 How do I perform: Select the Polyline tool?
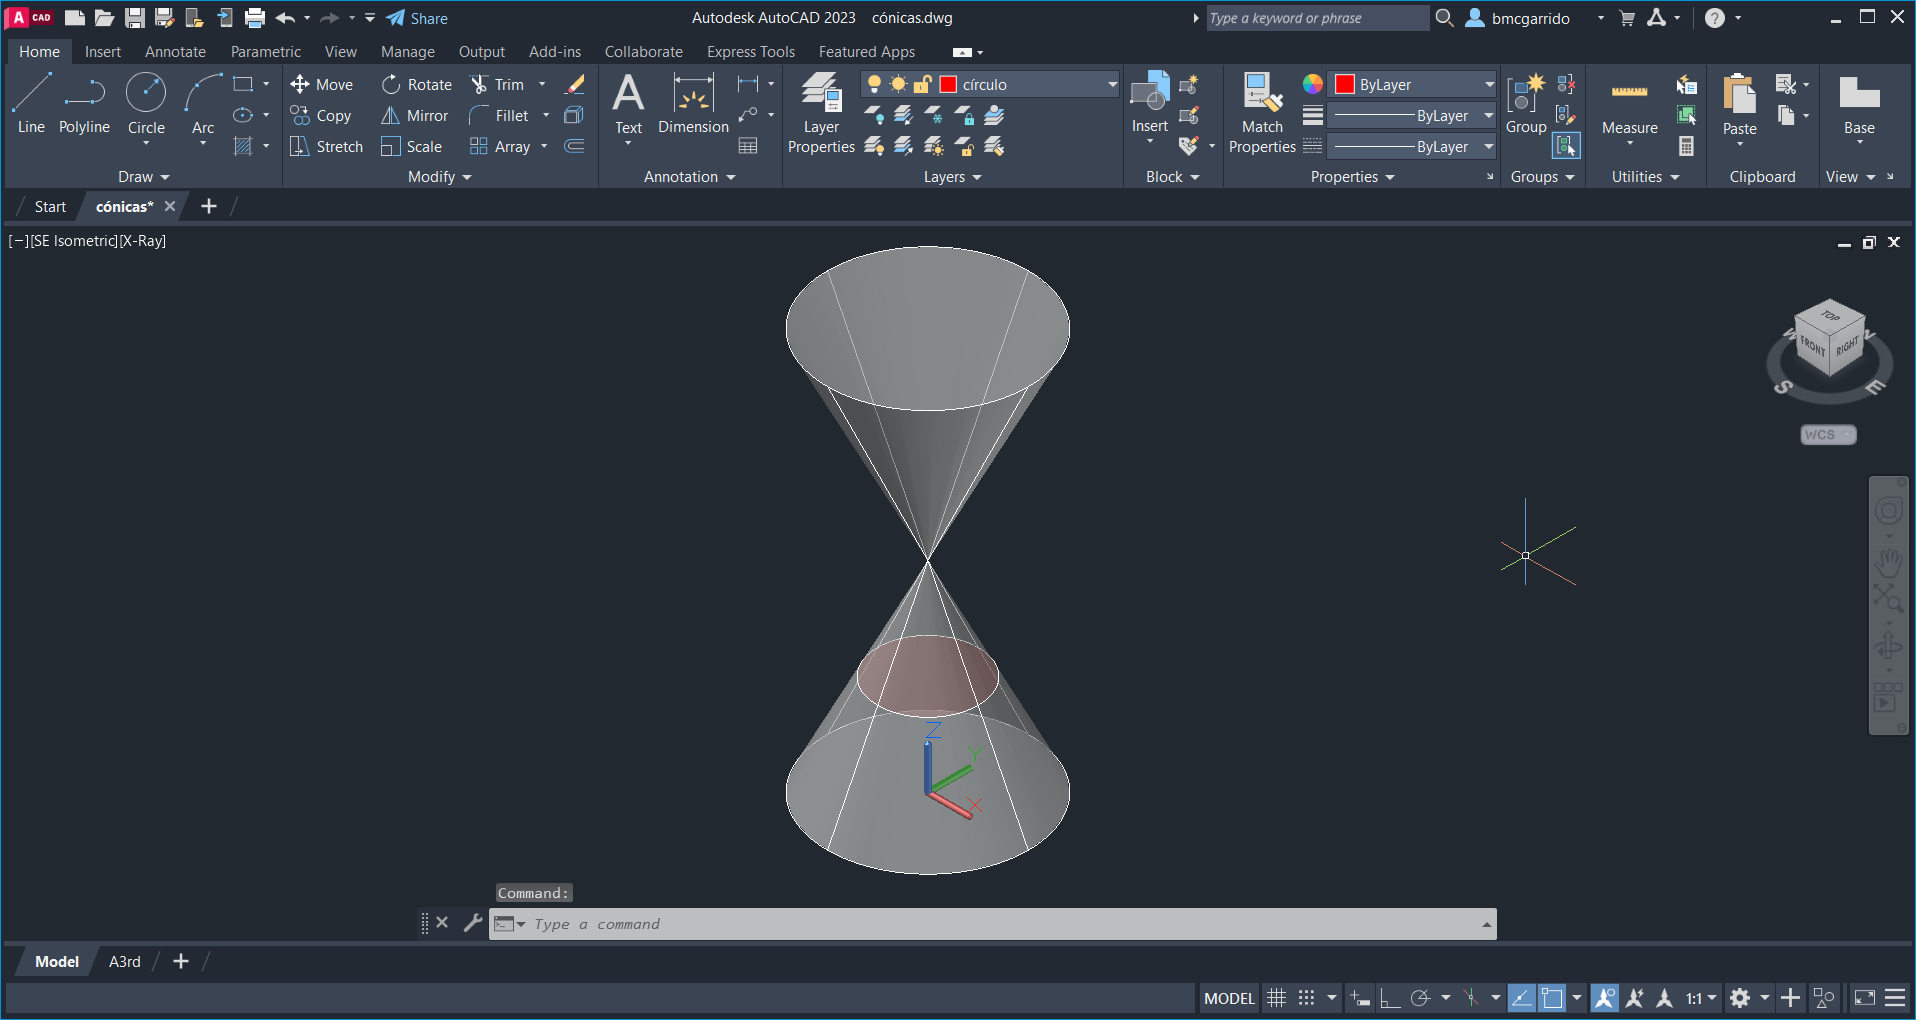point(84,103)
